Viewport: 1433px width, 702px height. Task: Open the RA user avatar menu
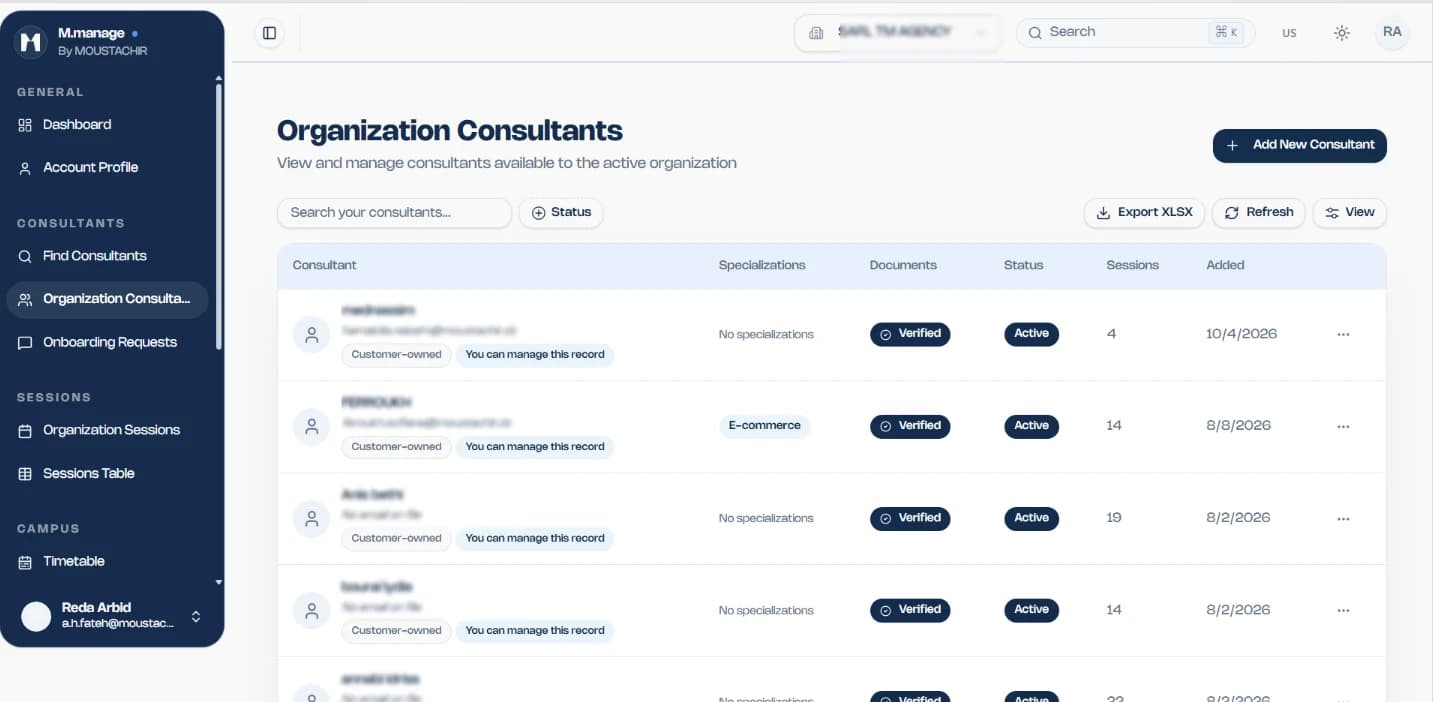pyautogui.click(x=1392, y=32)
